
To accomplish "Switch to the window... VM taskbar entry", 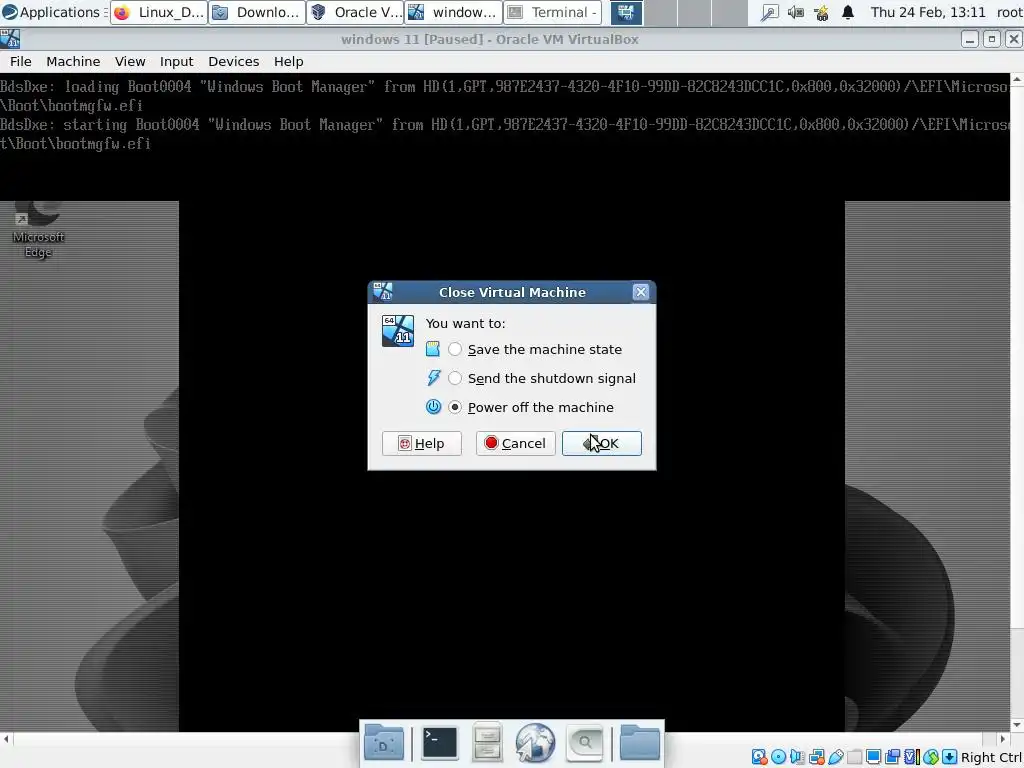I will click(454, 12).
